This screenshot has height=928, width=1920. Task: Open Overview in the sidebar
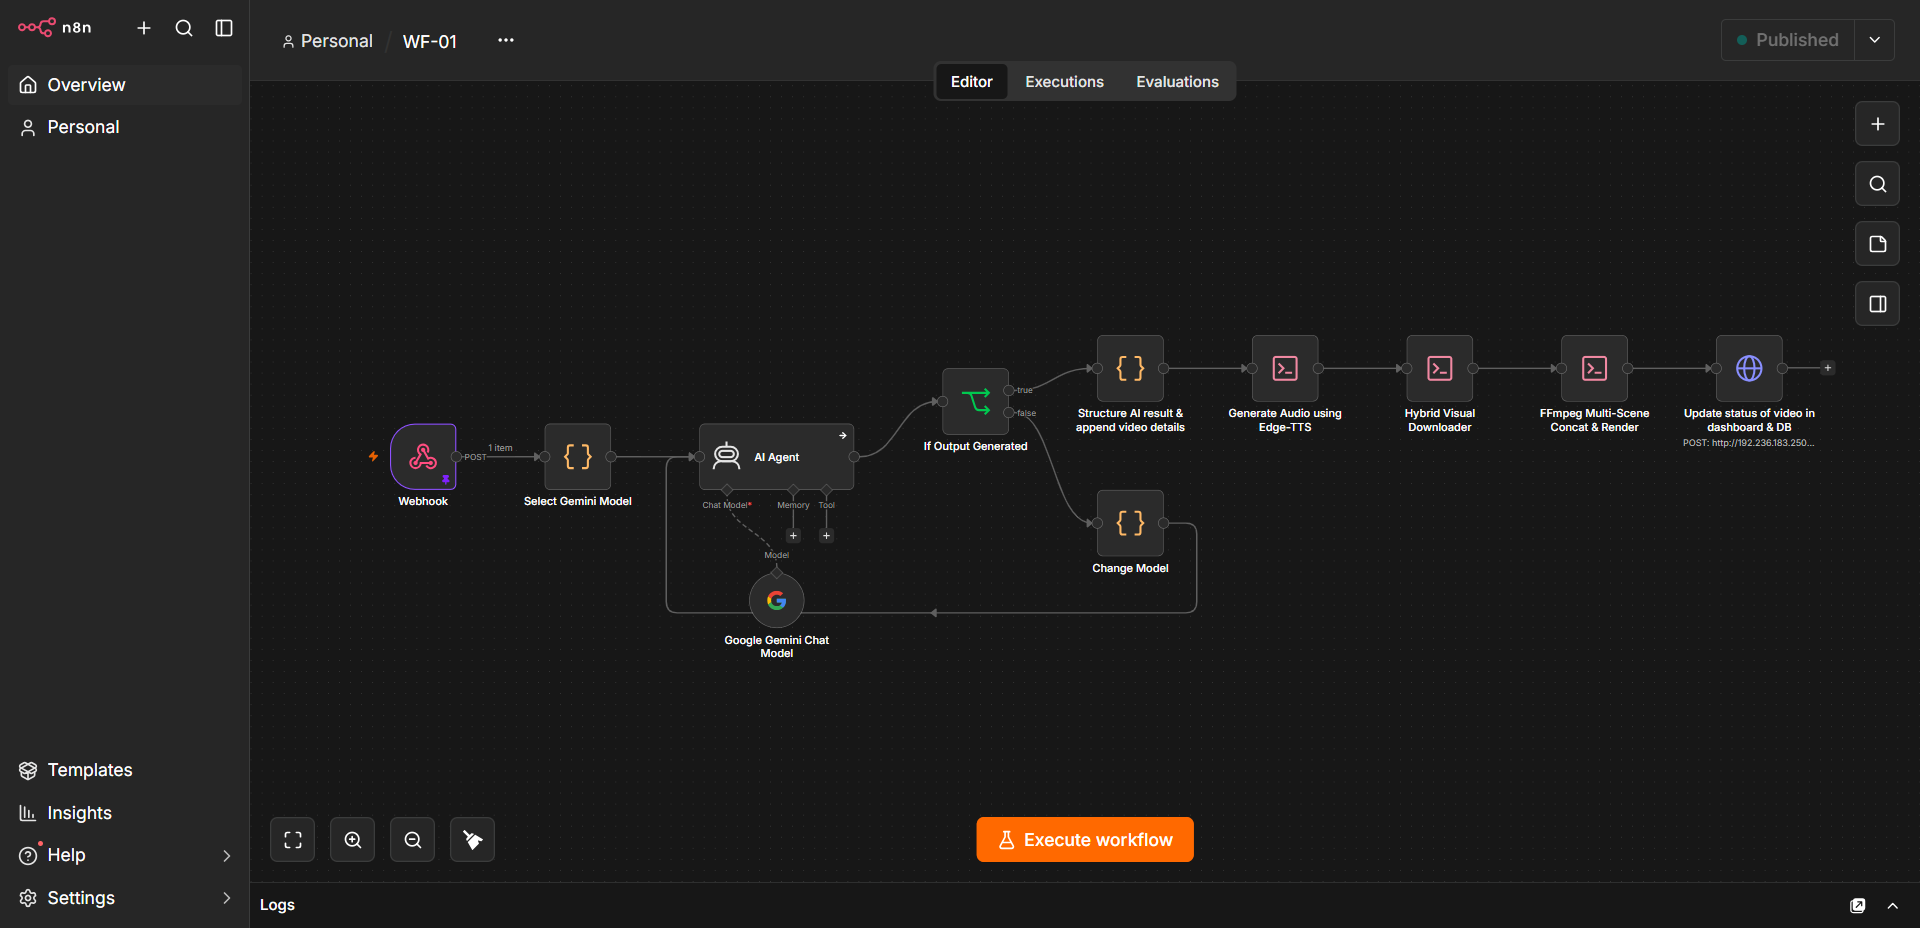tap(125, 85)
